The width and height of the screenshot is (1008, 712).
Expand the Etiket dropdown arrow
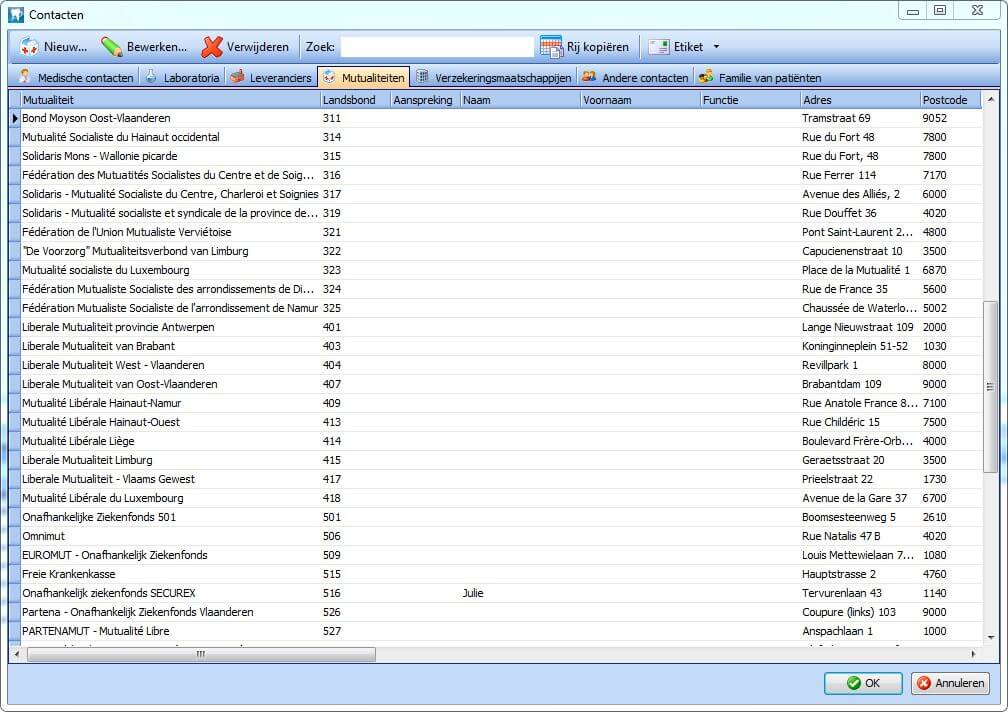coord(716,47)
